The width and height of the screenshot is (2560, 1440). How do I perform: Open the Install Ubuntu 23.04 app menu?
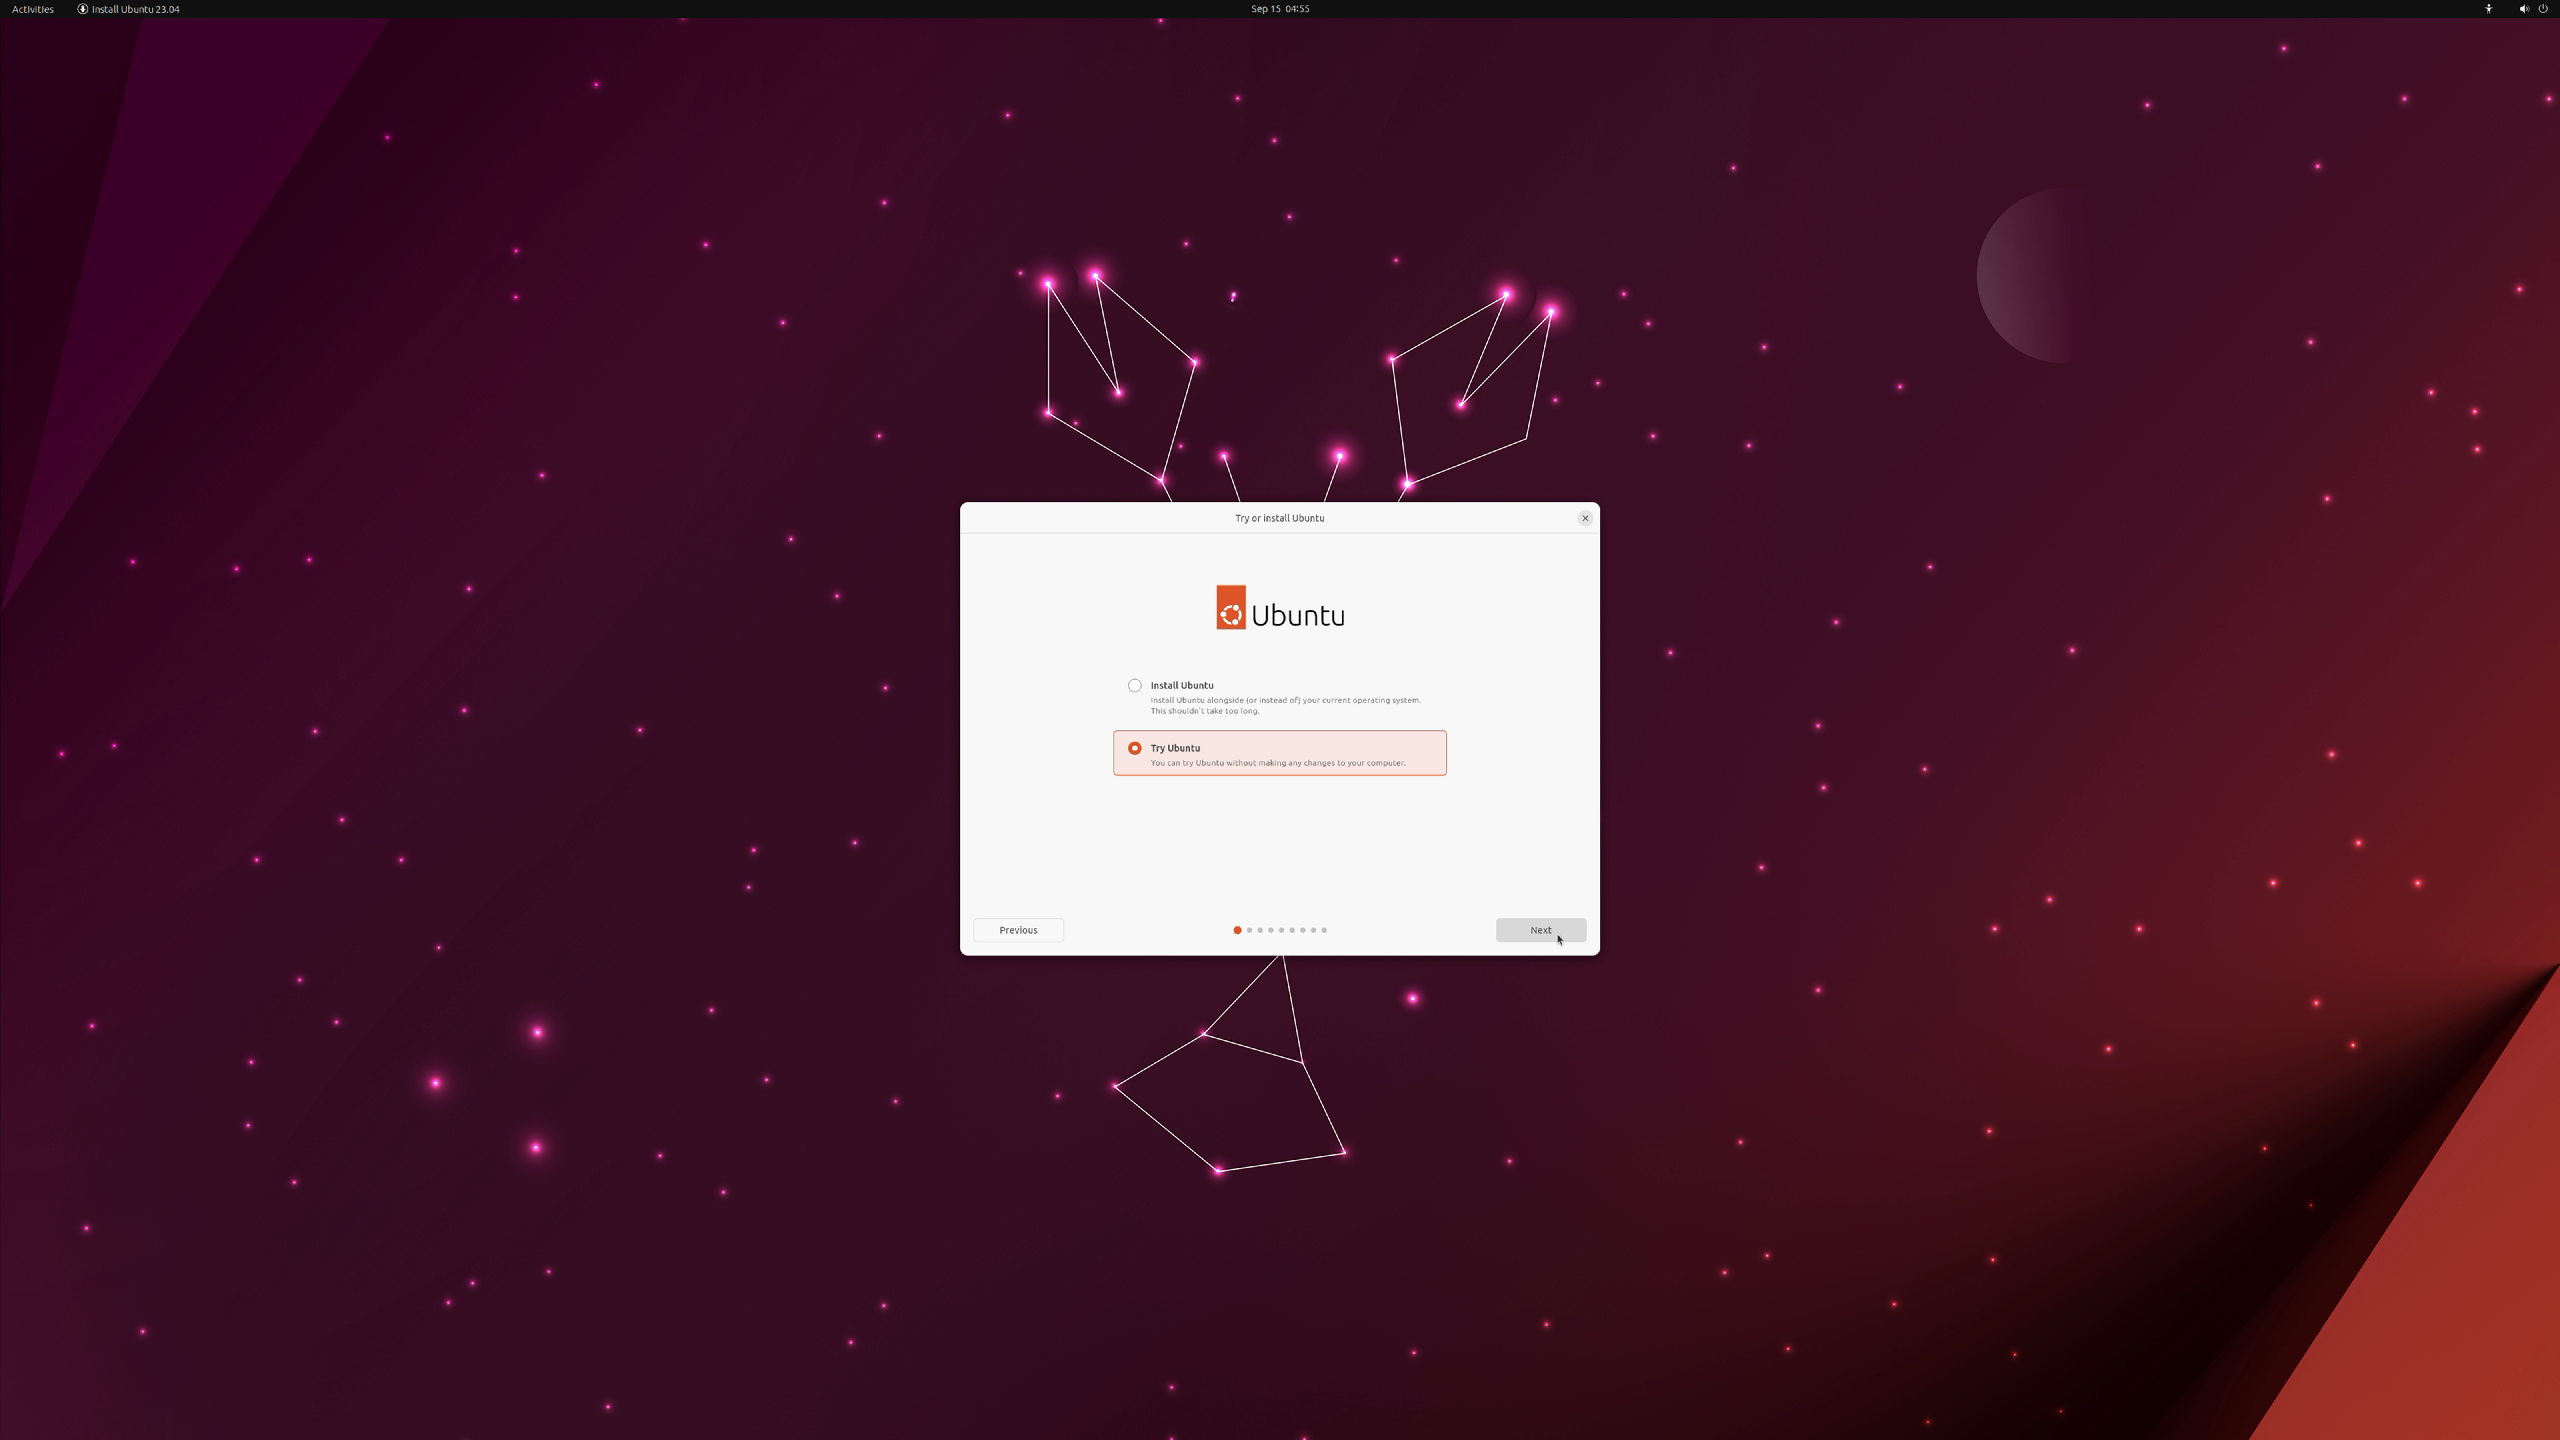(x=129, y=9)
